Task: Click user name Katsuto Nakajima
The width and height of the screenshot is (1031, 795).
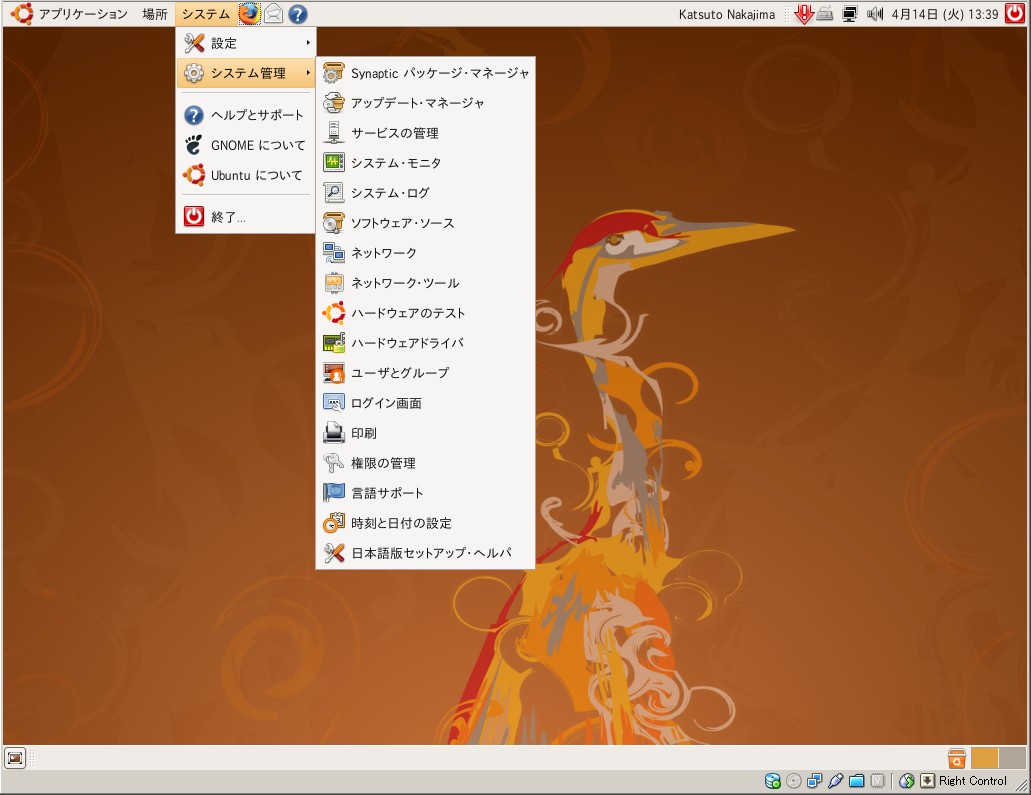Action: (x=727, y=14)
